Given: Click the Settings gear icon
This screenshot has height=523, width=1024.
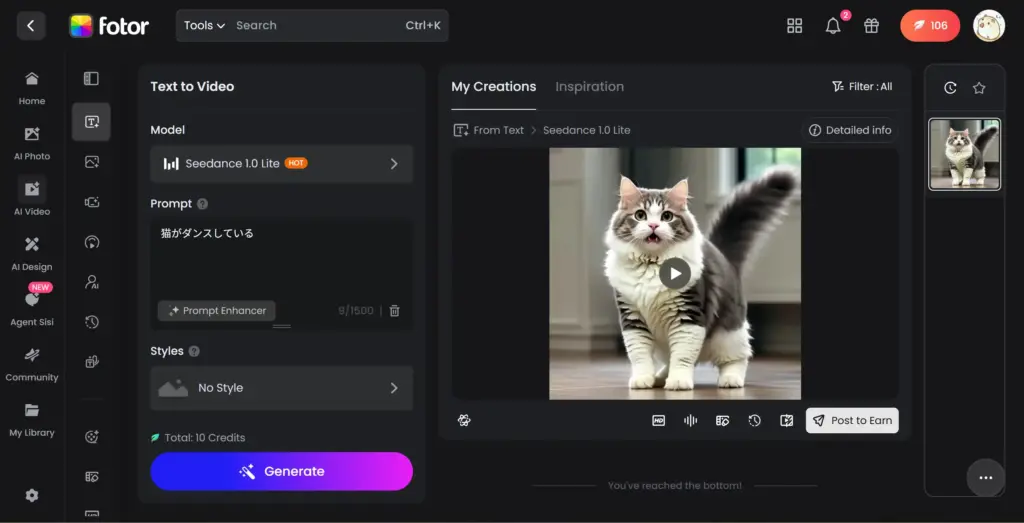Looking at the screenshot, I should coord(32,495).
